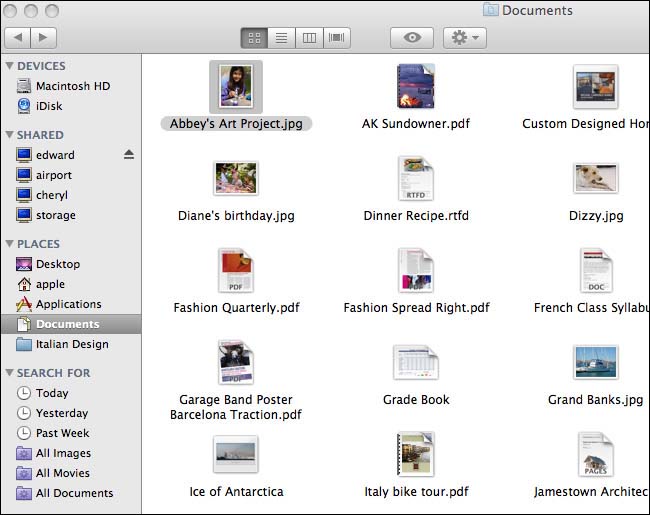The width and height of the screenshot is (650, 515).
Task: Select the Past Week saved search
Action: [x=62, y=433]
